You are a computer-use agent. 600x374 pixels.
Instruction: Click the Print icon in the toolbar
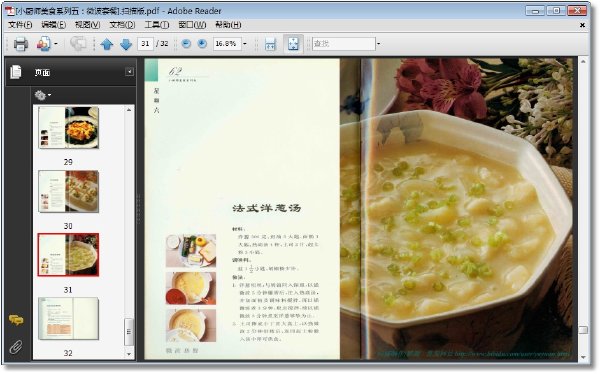tap(21, 44)
